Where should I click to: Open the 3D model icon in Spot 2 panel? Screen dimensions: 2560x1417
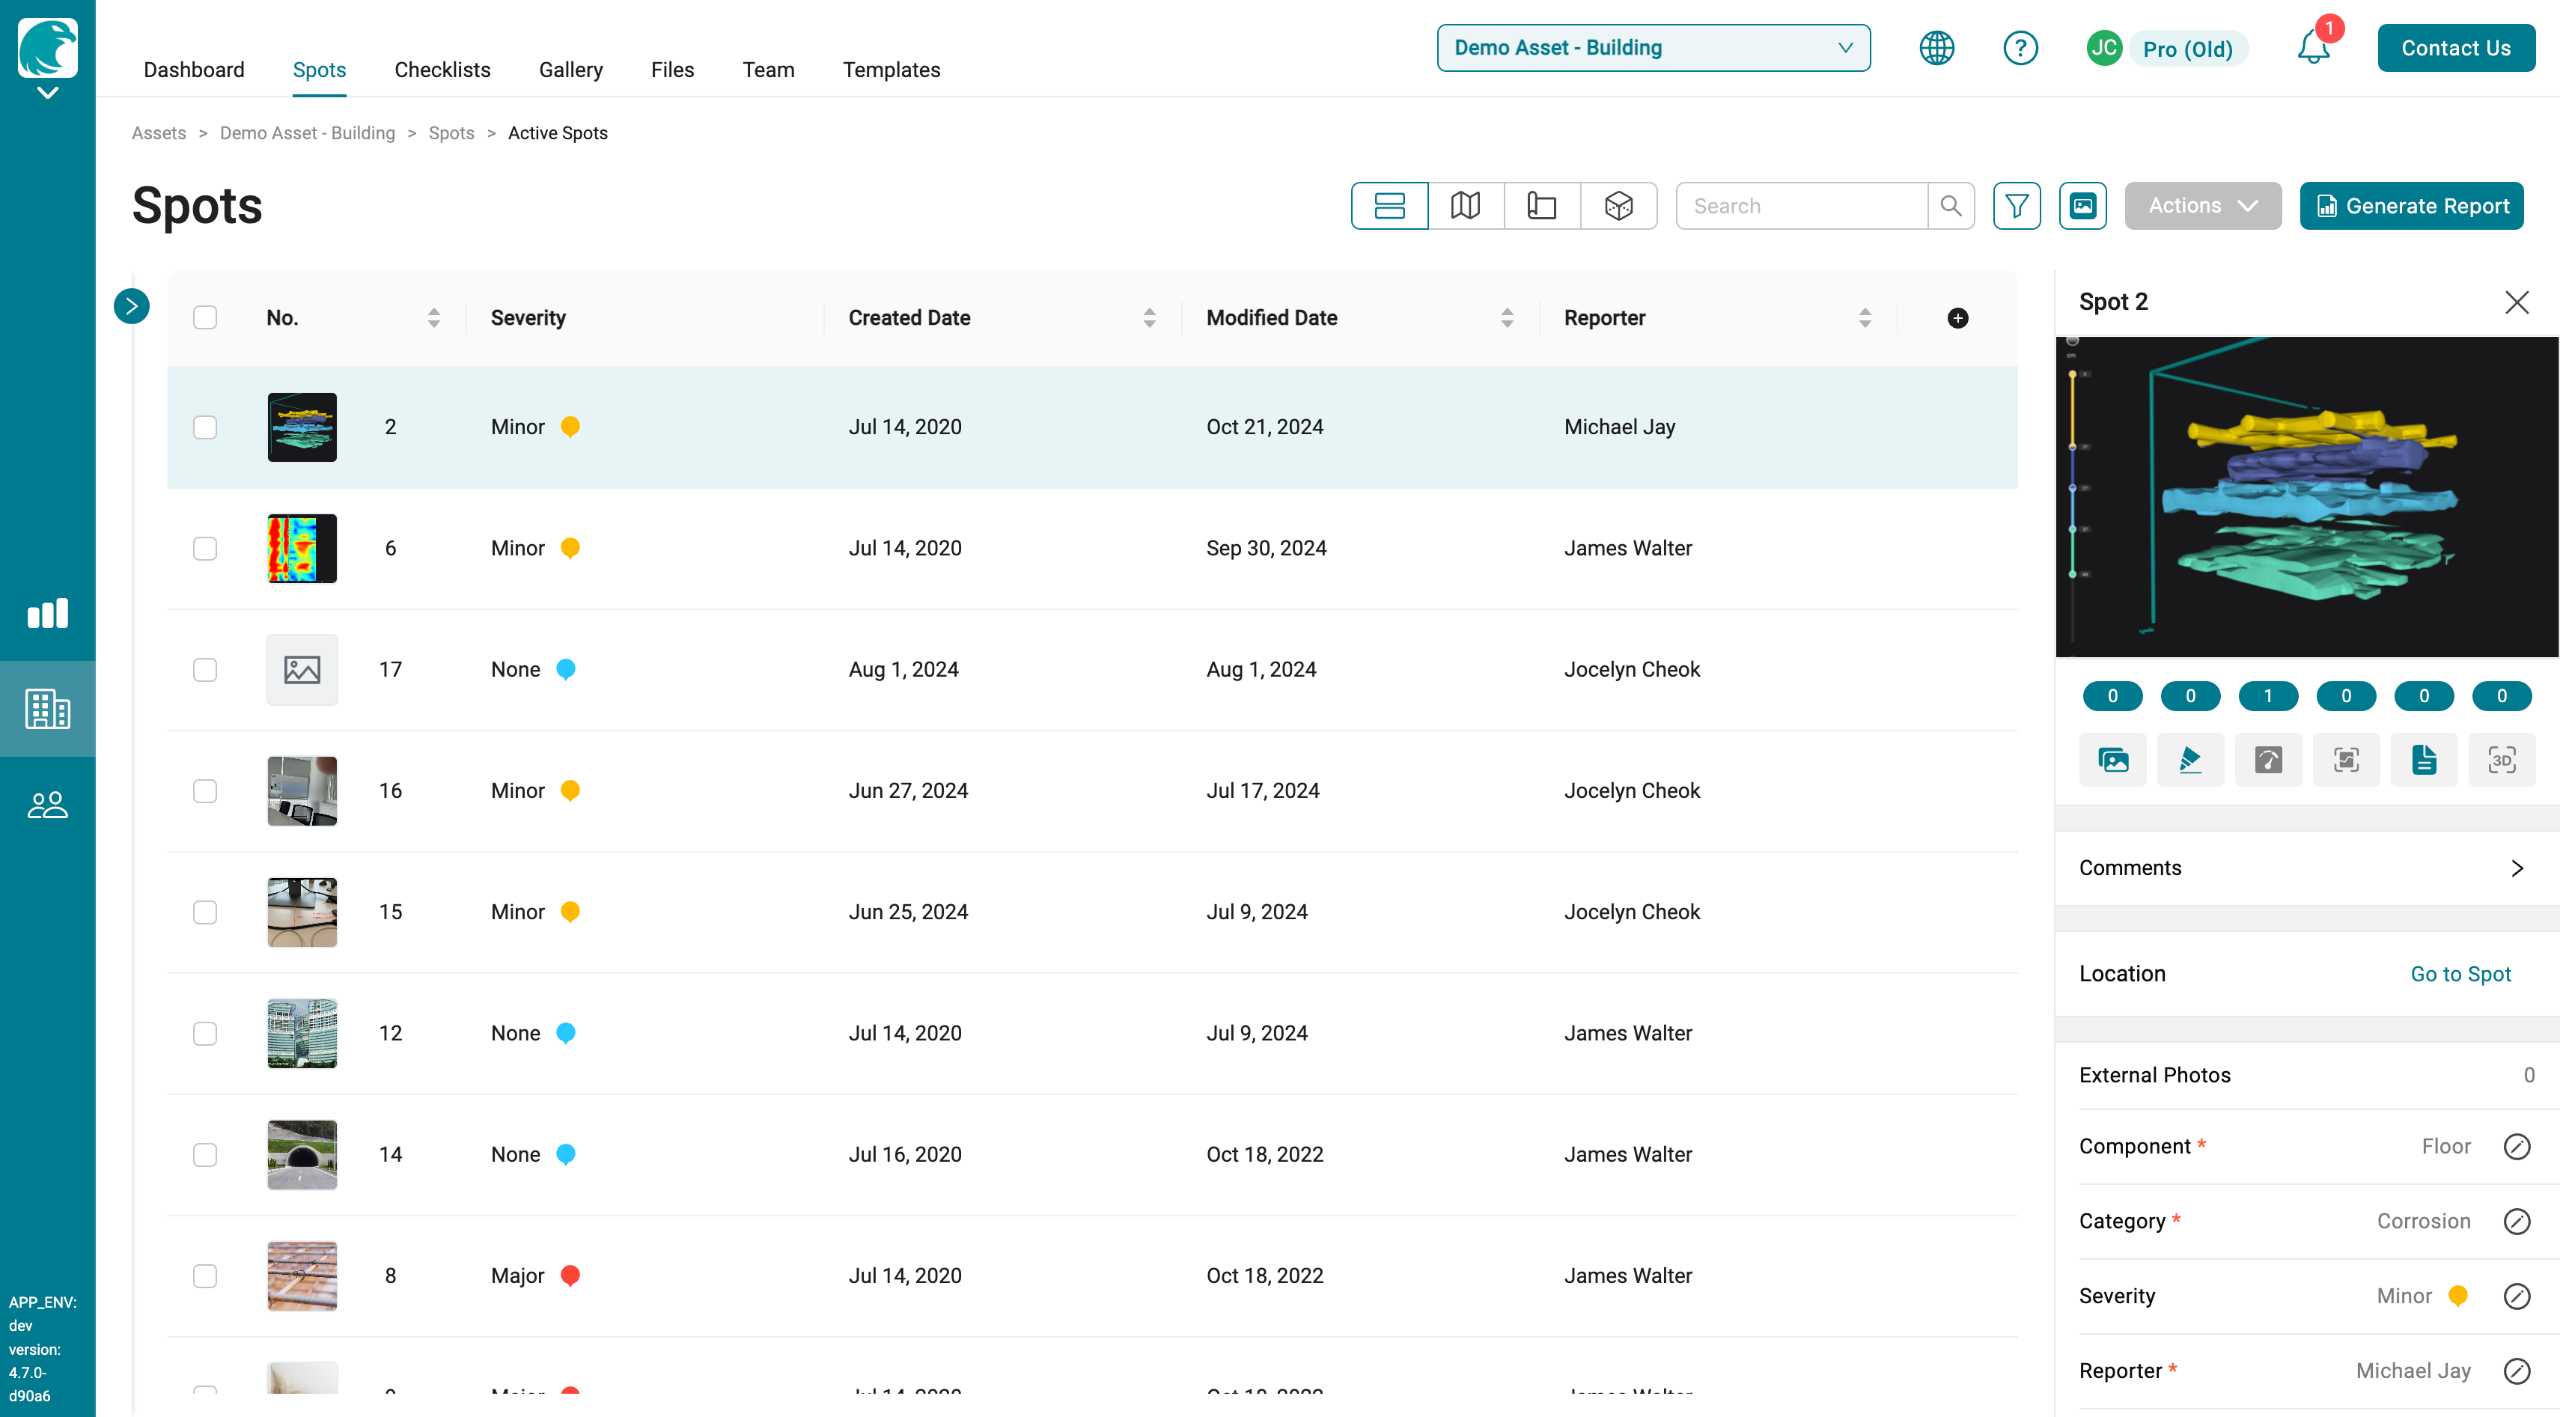[2501, 760]
